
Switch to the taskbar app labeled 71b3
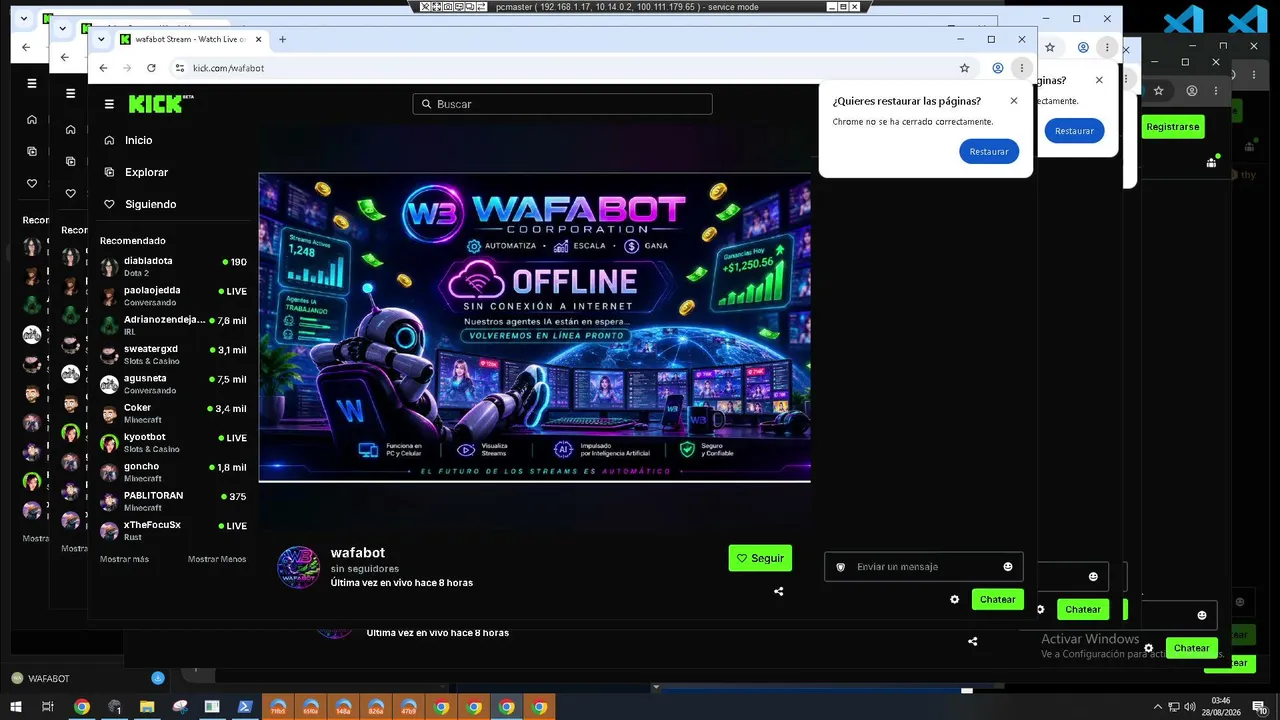tap(278, 707)
